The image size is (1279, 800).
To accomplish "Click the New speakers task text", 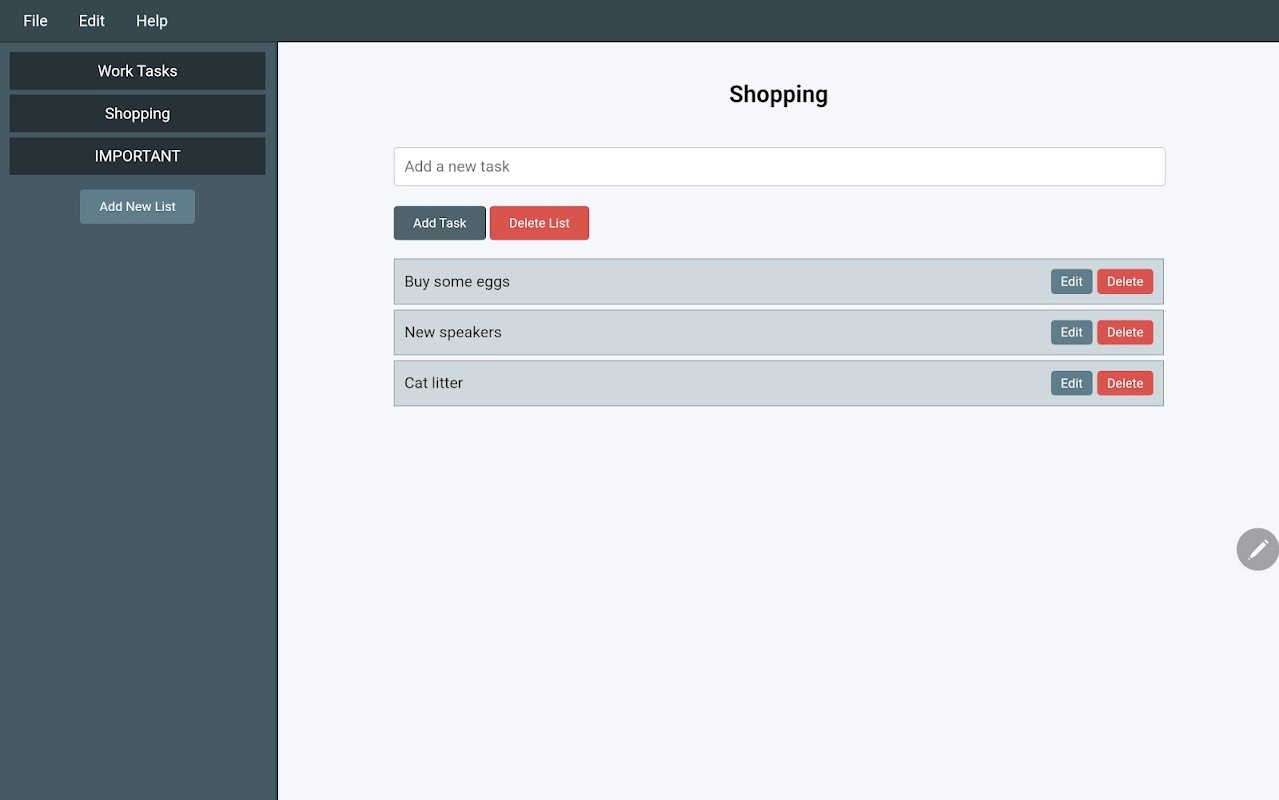I will (453, 332).
